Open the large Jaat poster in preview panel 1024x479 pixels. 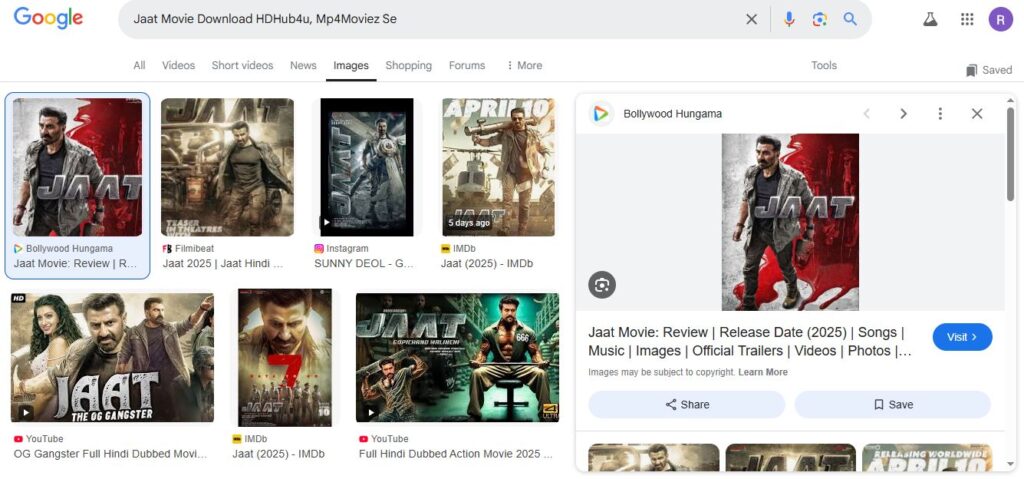click(790, 222)
